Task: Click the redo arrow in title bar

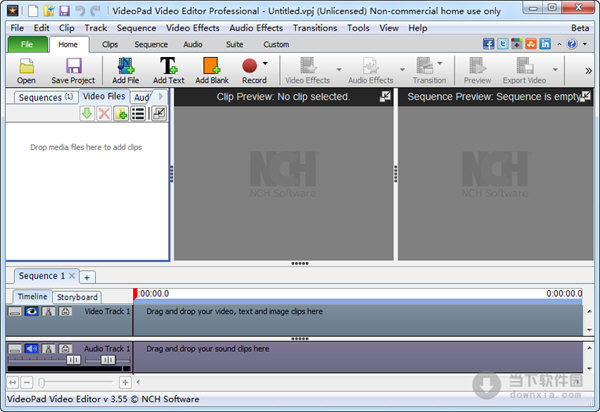Action: pos(95,11)
